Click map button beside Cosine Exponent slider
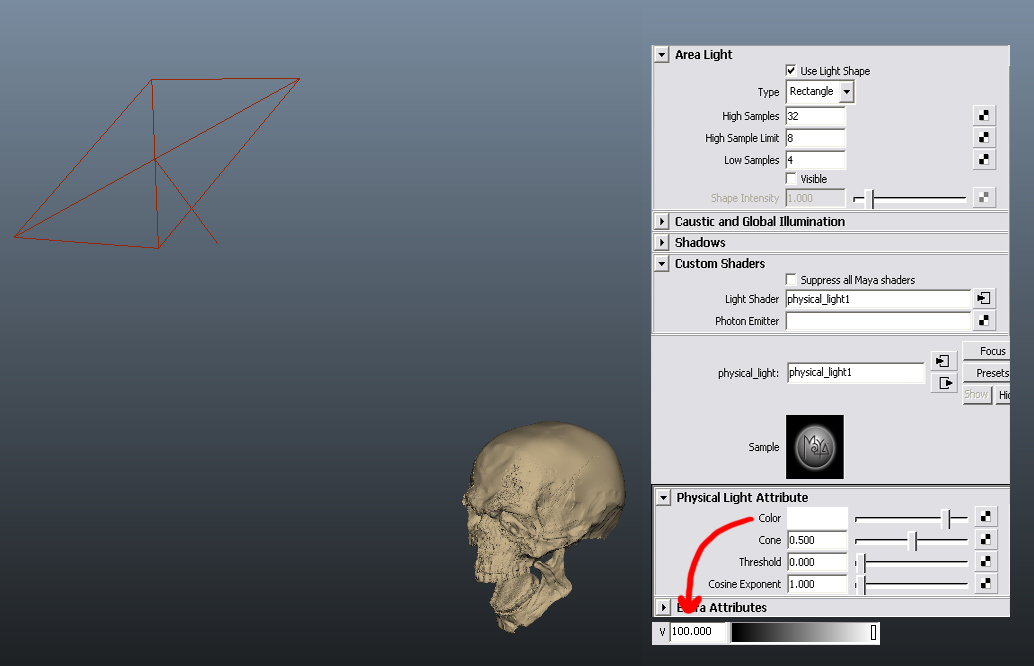This screenshot has height=666, width=1034. (985, 583)
